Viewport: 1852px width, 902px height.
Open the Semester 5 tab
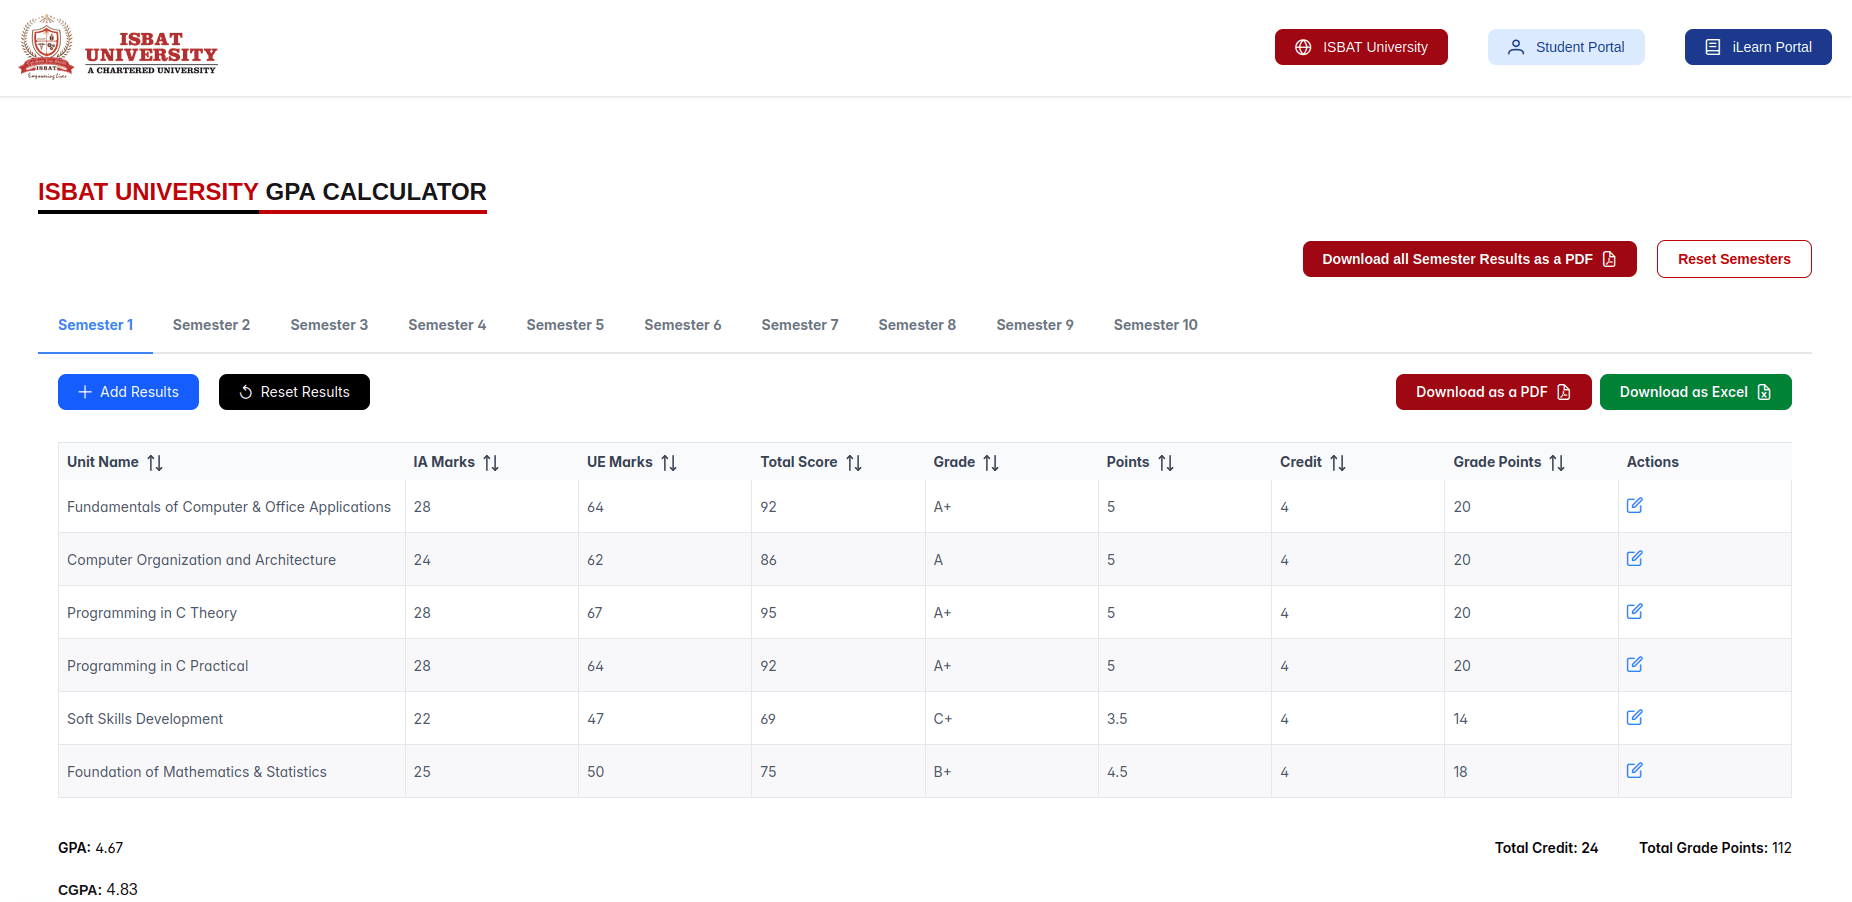tap(565, 325)
